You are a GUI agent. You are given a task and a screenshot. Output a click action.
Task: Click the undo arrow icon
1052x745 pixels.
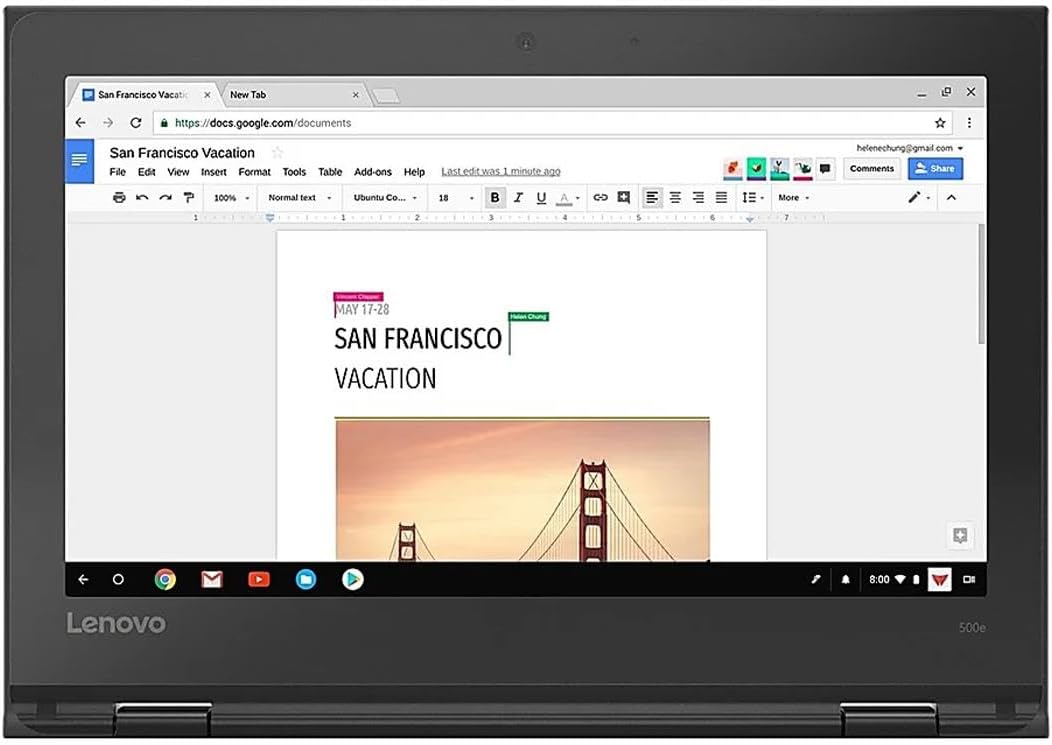tap(142, 198)
